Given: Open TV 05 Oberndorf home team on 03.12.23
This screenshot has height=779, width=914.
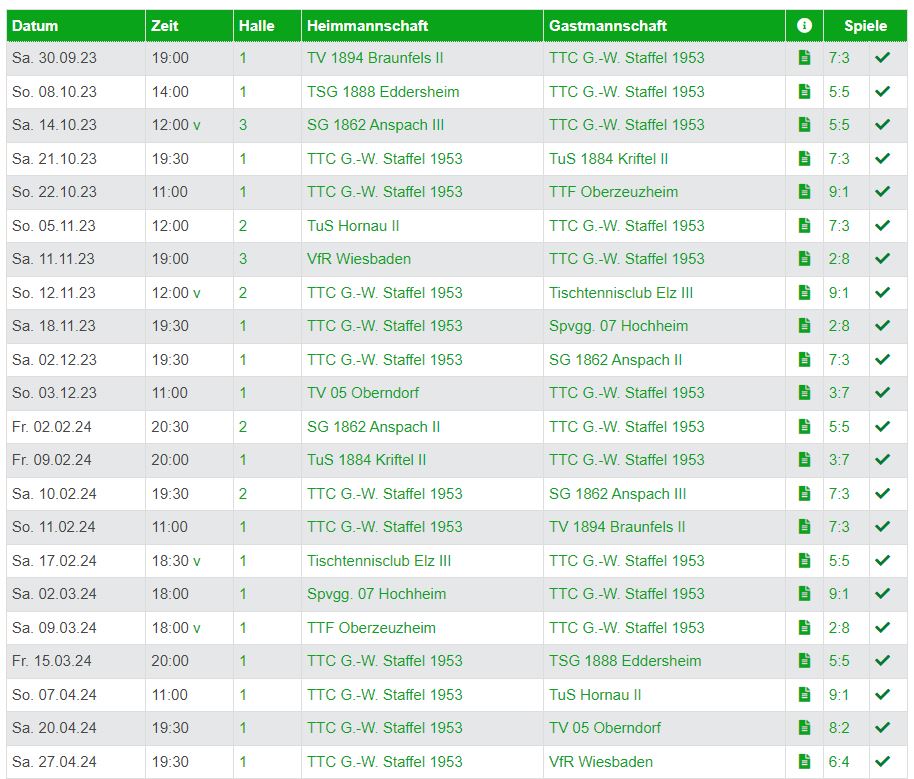Looking at the screenshot, I should 363,394.
